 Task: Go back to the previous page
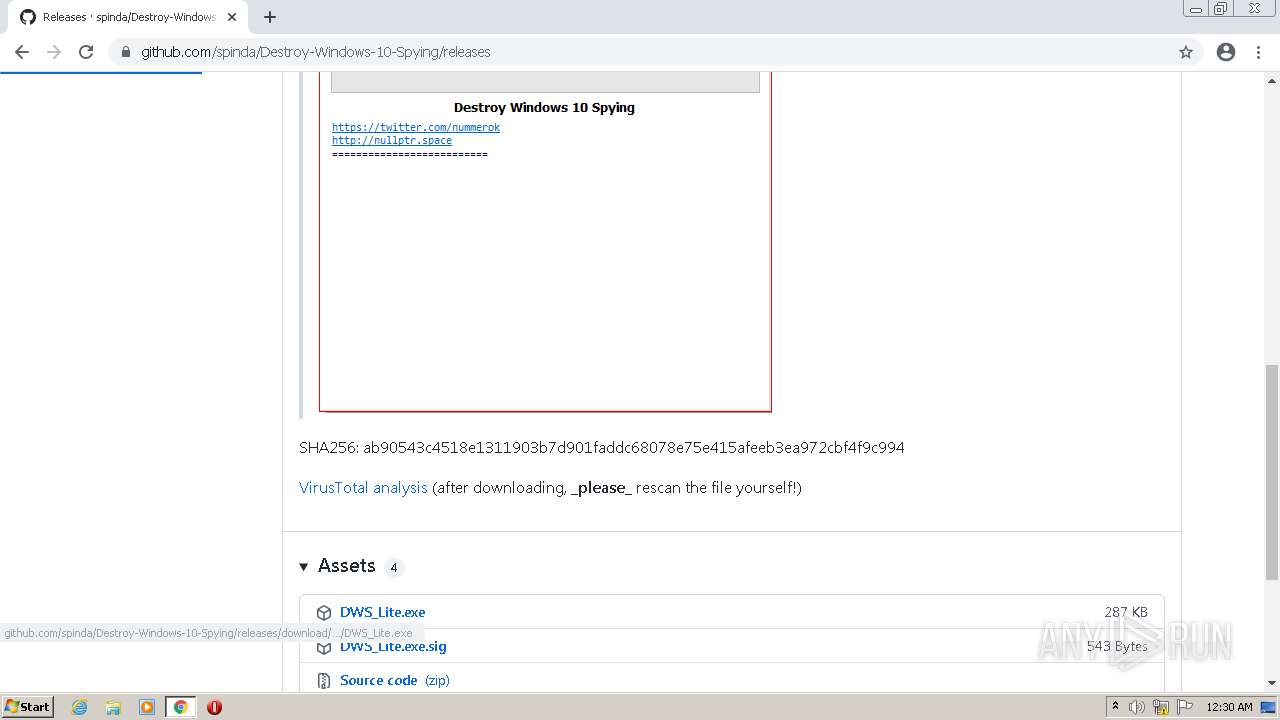pyautogui.click(x=22, y=52)
